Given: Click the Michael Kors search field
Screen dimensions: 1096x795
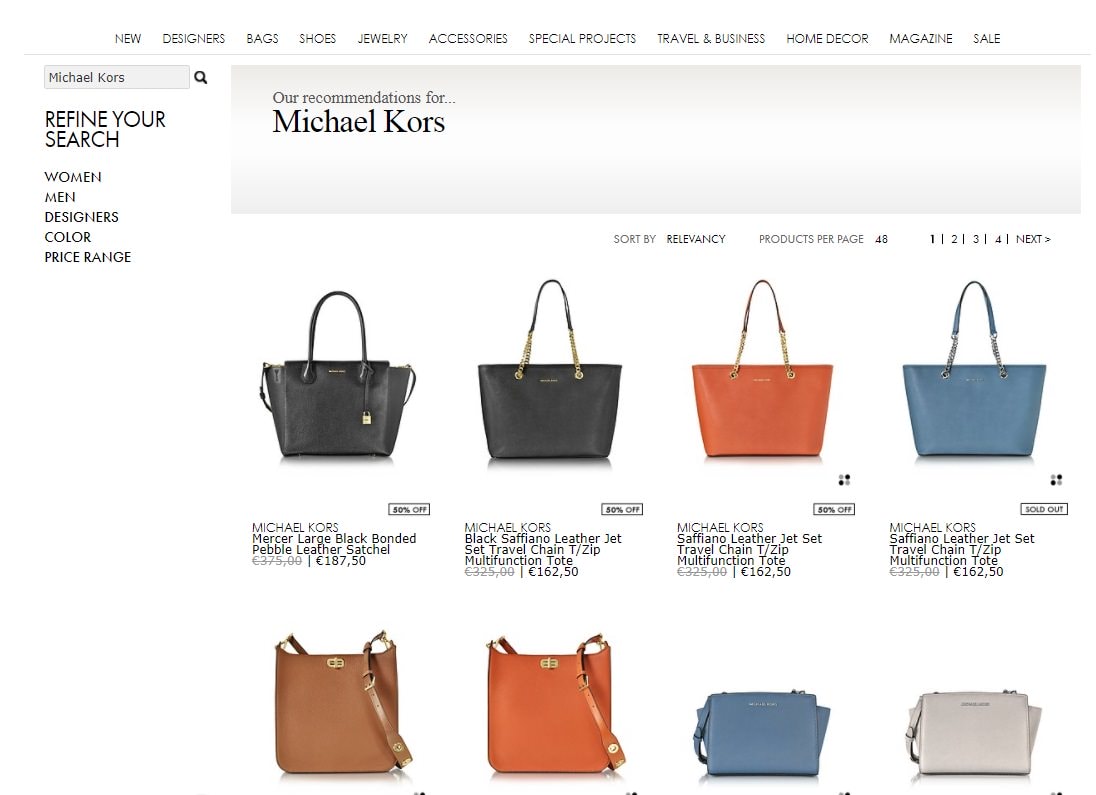Looking at the screenshot, I should 117,77.
